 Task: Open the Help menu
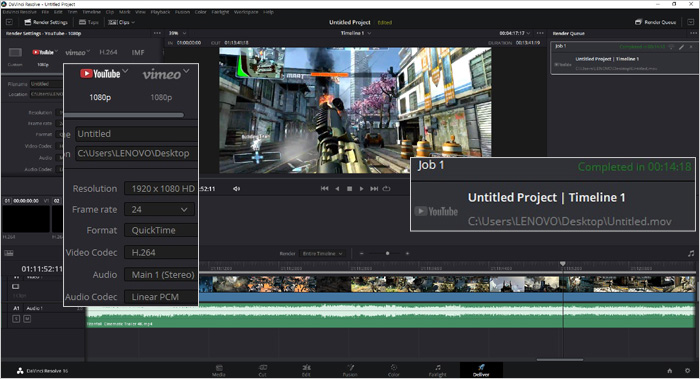pyautogui.click(x=268, y=12)
